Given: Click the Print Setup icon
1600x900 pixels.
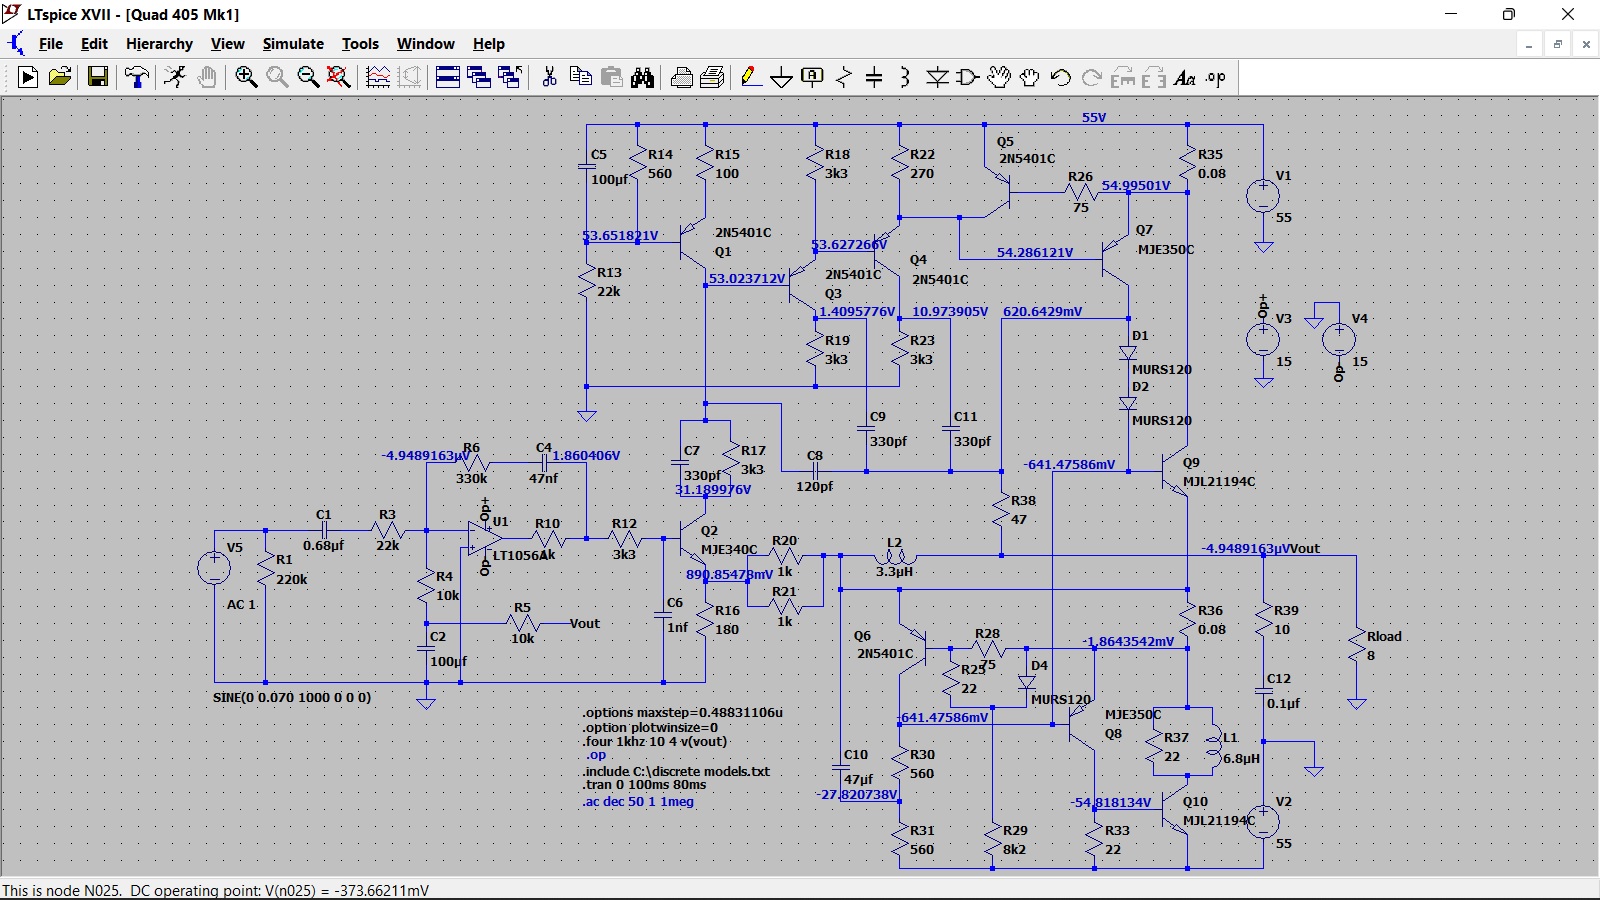Looking at the screenshot, I should (713, 77).
